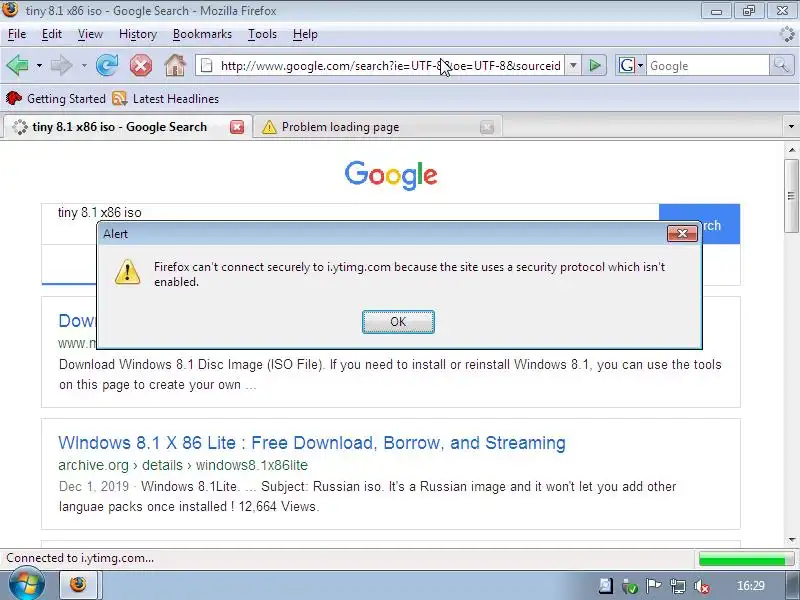Image resolution: width=800 pixels, height=600 pixels.
Task: Click the vertical scrollbar thumb
Action: tap(791, 196)
